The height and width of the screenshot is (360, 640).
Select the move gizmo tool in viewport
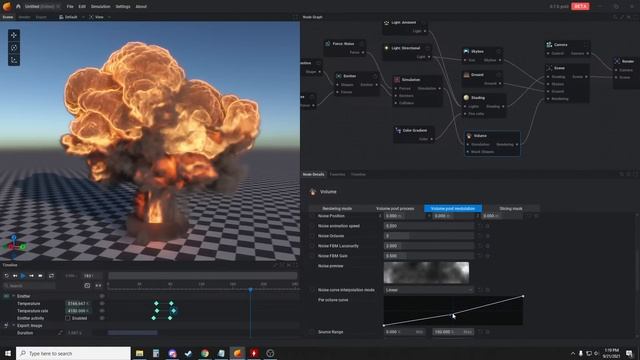coord(14,35)
